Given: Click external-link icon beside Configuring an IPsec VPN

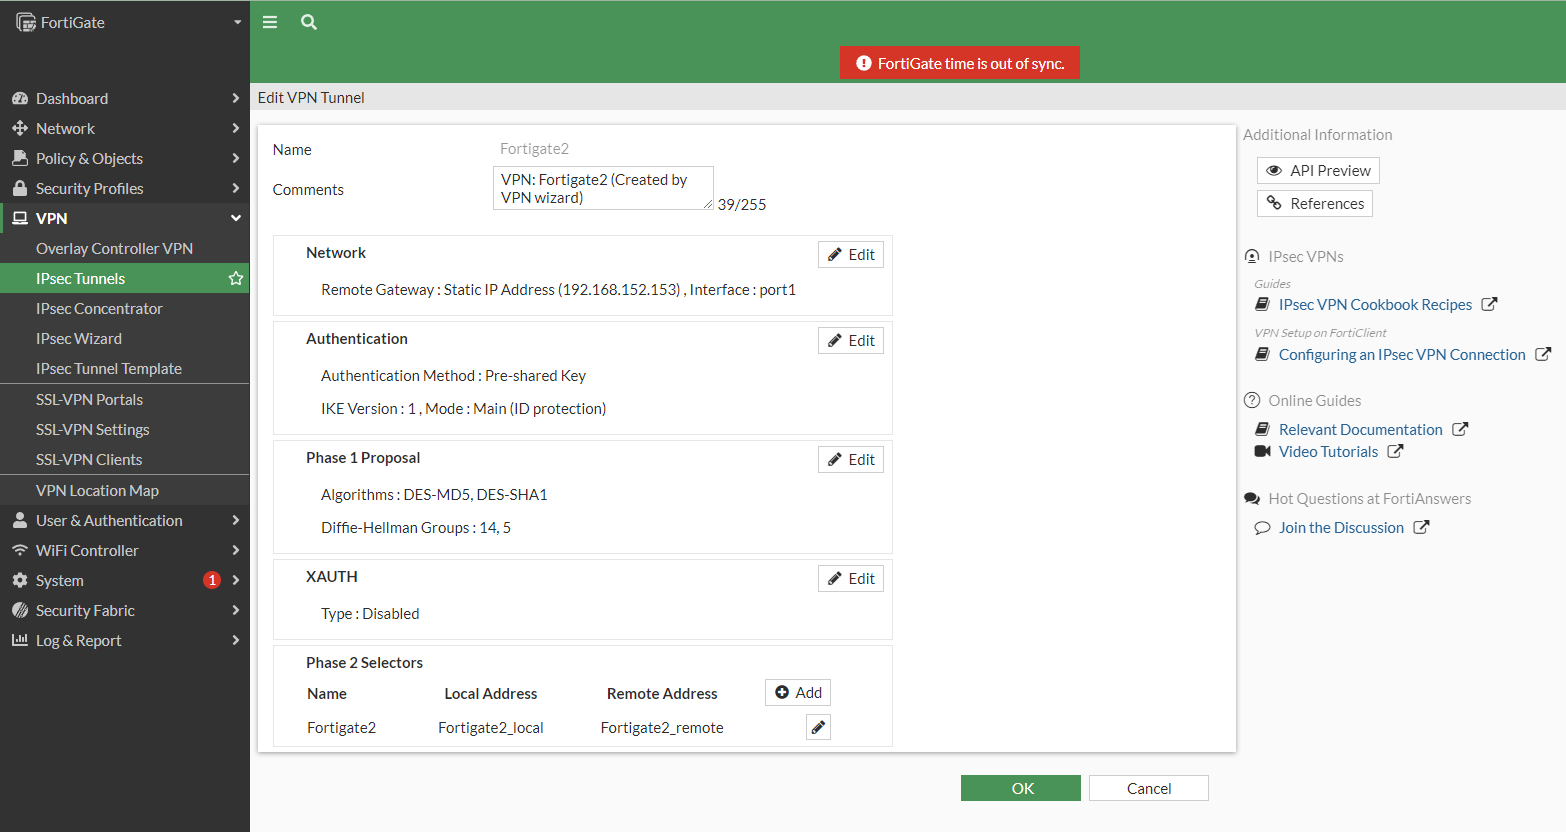Looking at the screenshot, I should pyautogui.click(x=1543, y=354).
